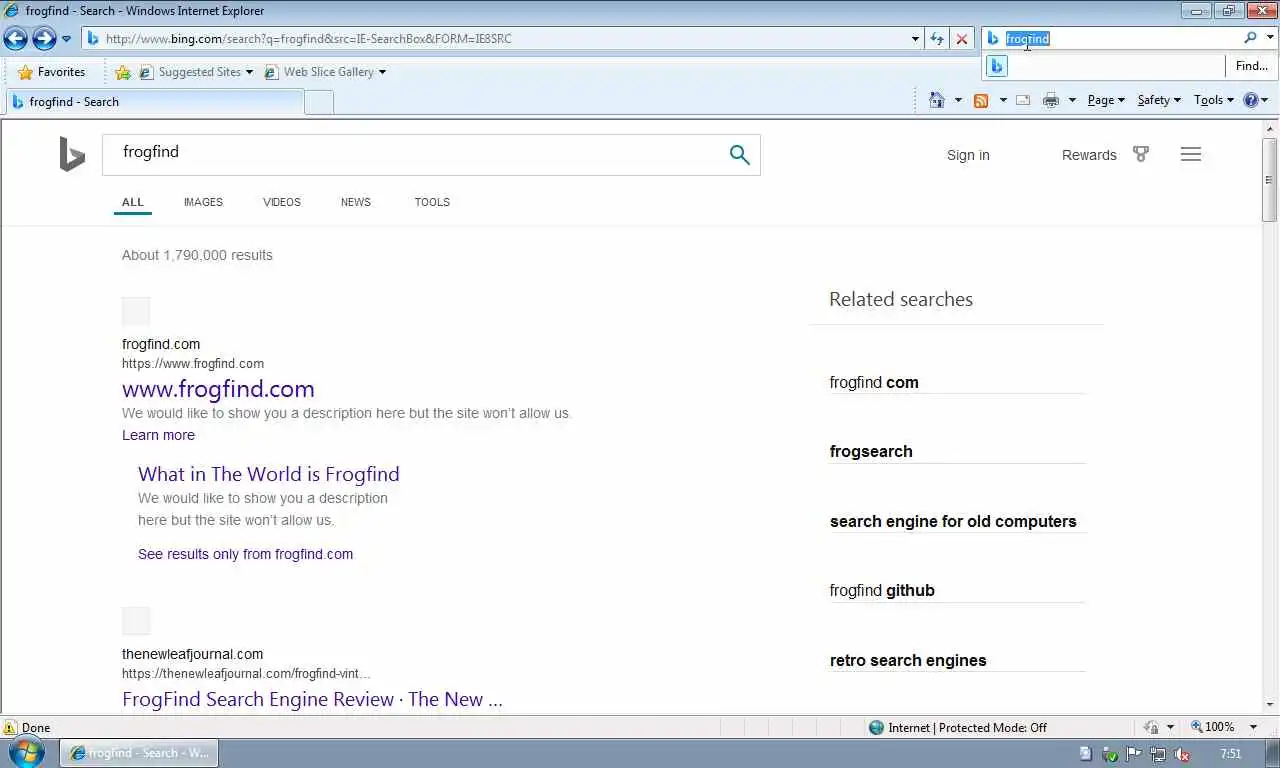This screenshot has height=768, width=1280.
Task: Click the Sign in link
Action: point(968,155)
